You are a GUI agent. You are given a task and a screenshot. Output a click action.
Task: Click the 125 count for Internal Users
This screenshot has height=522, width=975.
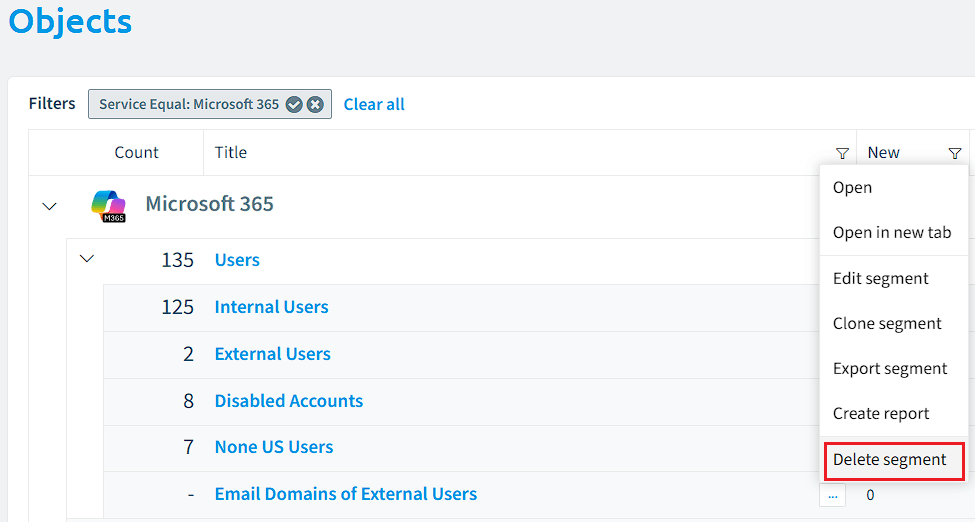click(x=177, y=307)
